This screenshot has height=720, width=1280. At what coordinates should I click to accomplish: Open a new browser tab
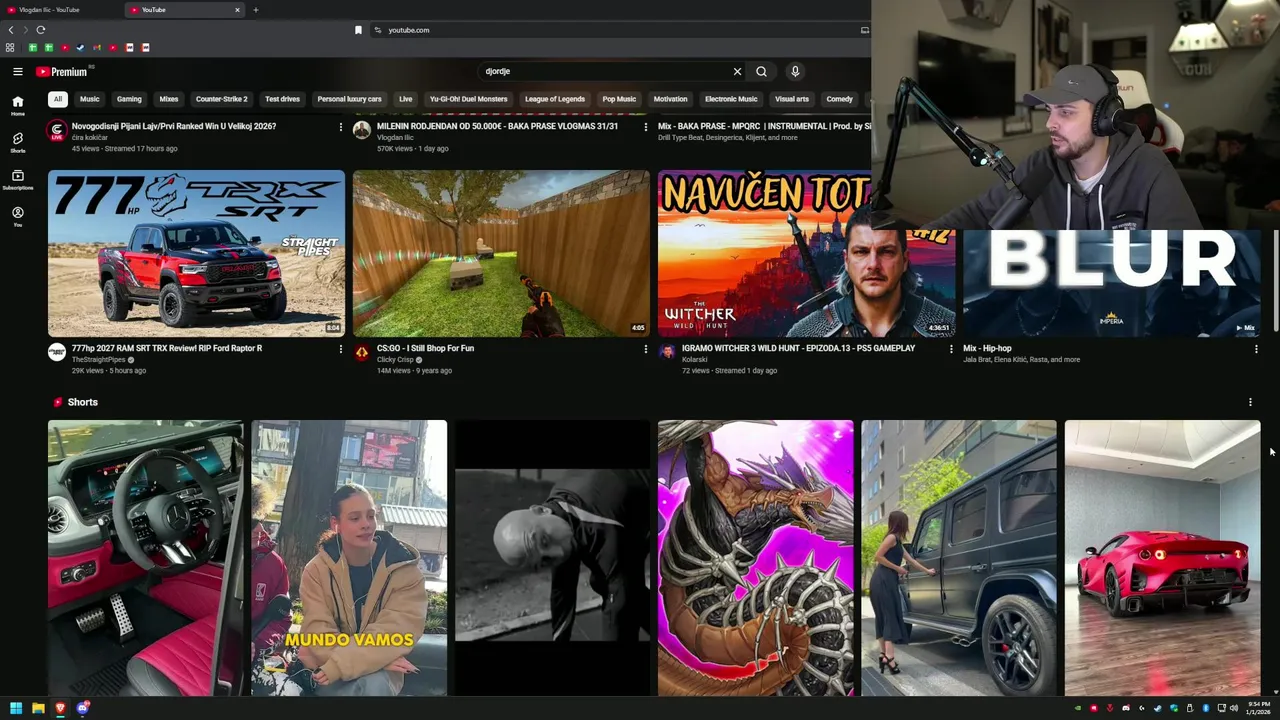coord(255,10)
